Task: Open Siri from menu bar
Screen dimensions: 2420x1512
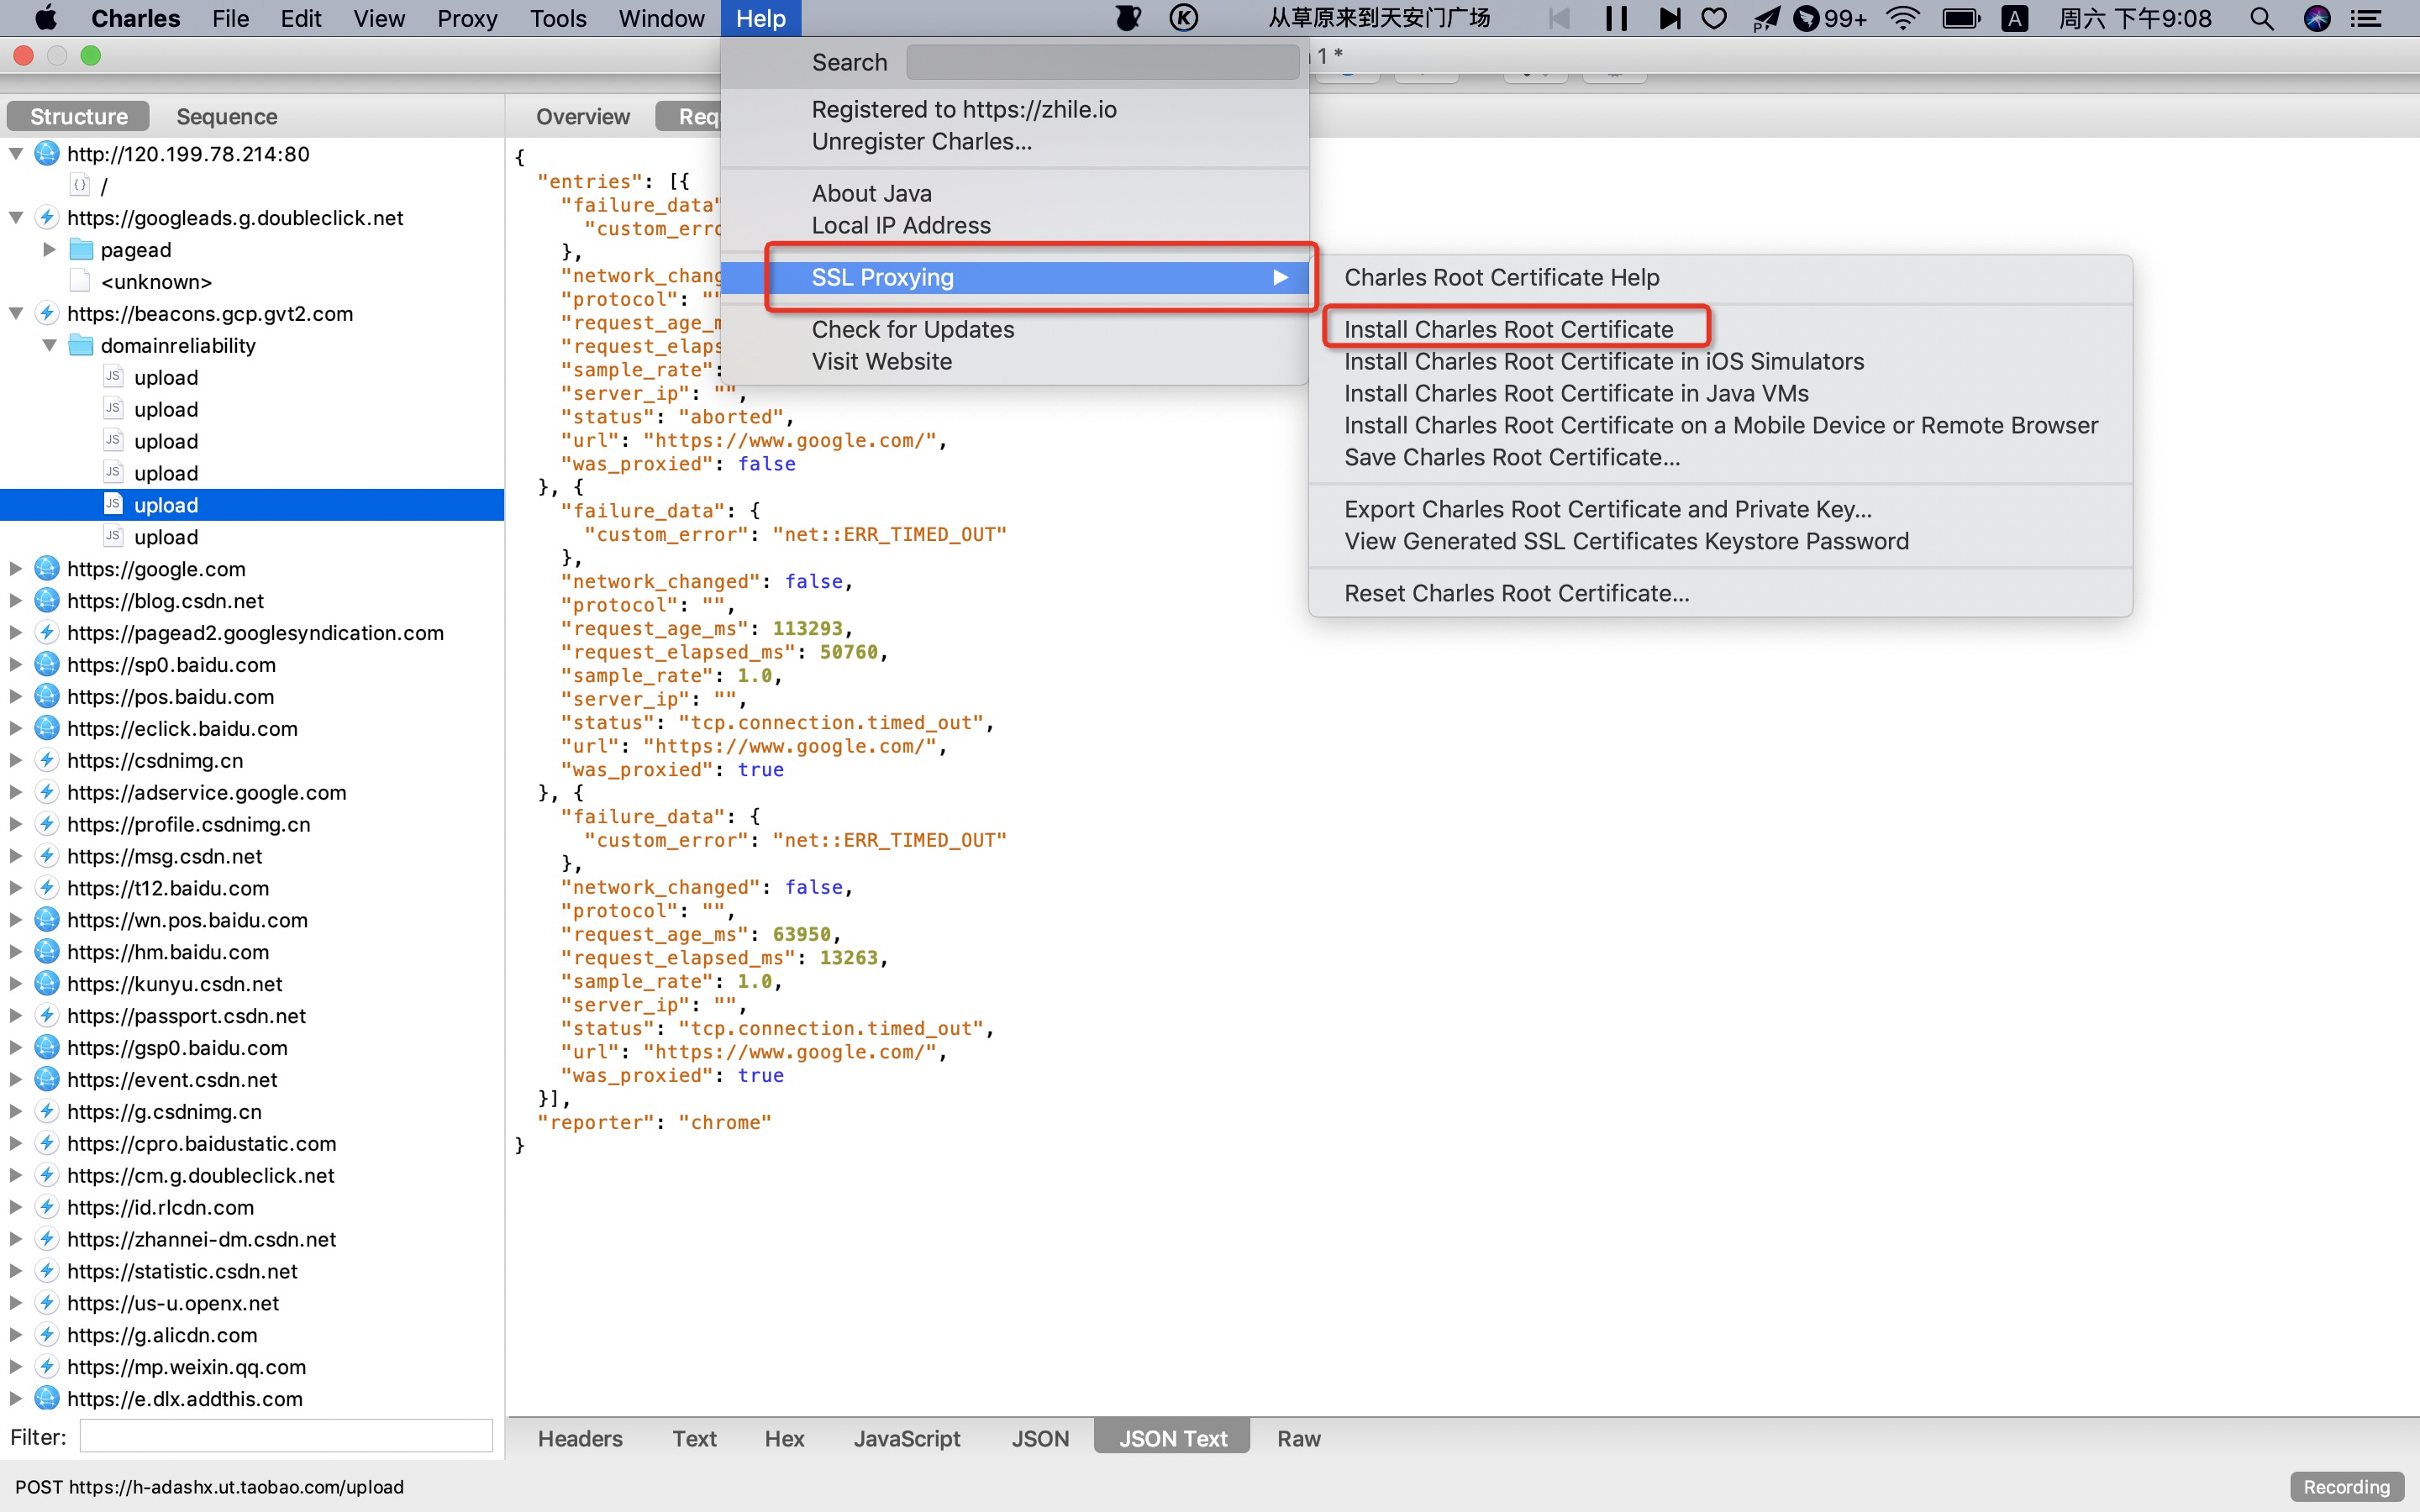Action: tap(2317, 18)
